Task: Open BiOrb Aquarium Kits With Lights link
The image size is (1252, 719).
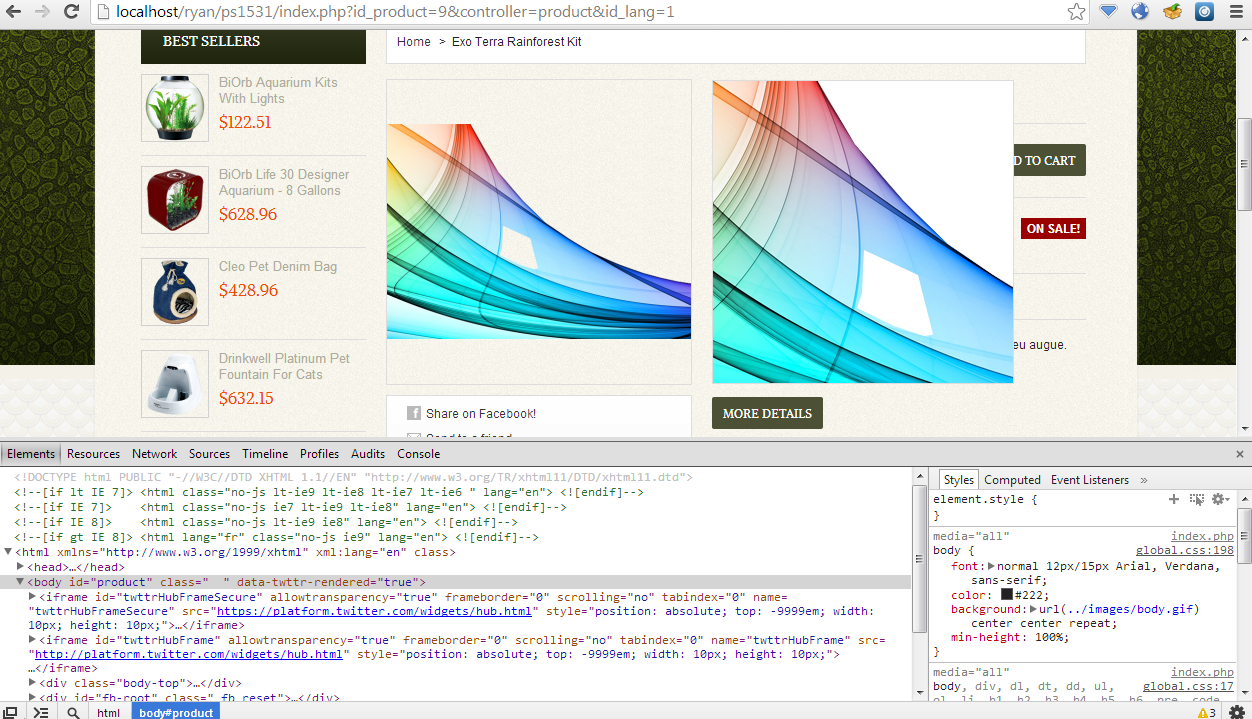Action: coord(278,90)
